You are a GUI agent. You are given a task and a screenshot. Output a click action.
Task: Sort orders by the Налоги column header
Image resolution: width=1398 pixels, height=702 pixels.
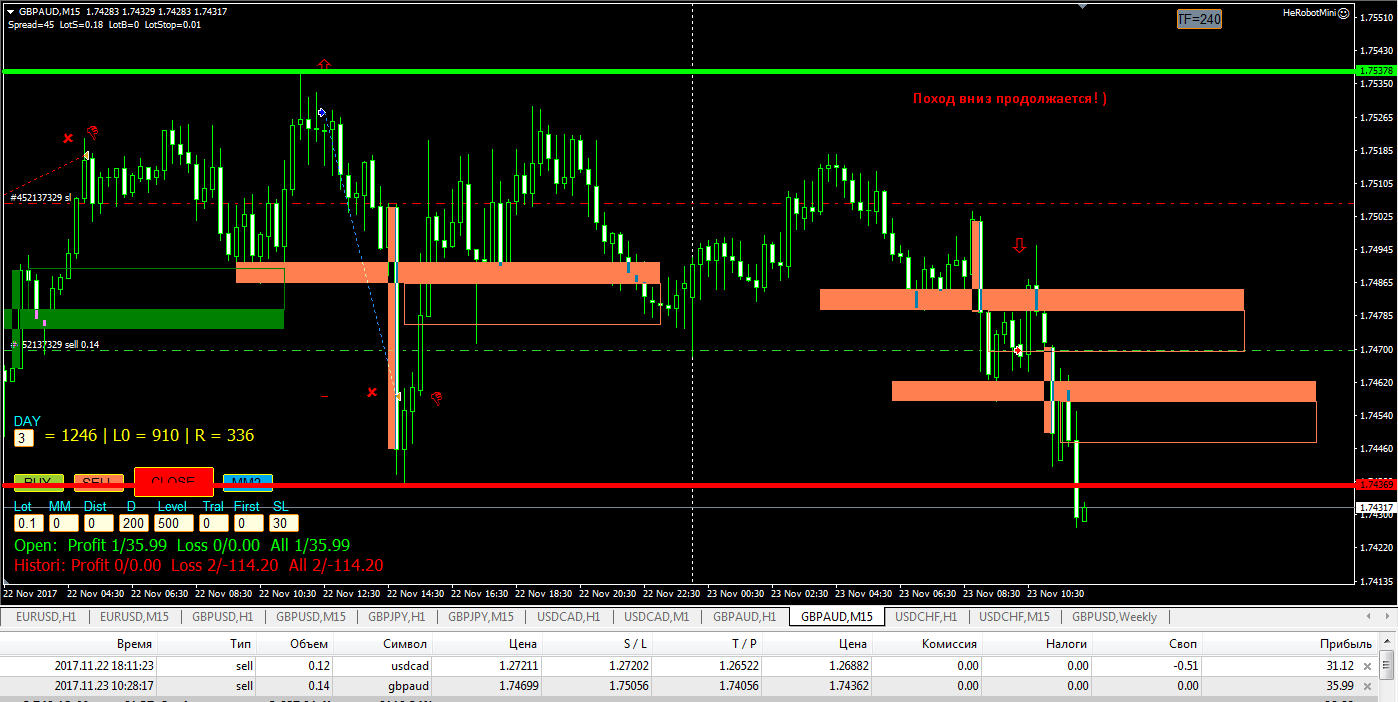tap(1037, 643)
